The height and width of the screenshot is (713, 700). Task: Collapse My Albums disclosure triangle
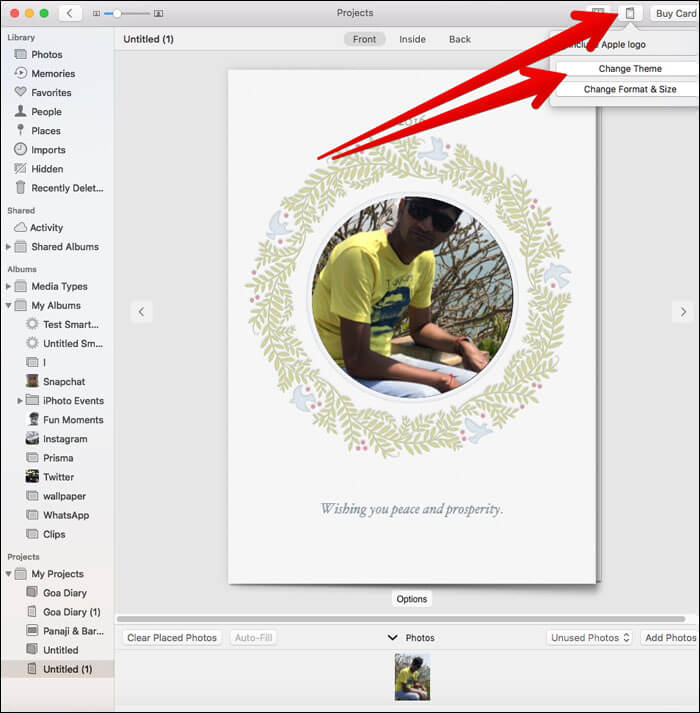pyautogui.click(x=8, y=306)
